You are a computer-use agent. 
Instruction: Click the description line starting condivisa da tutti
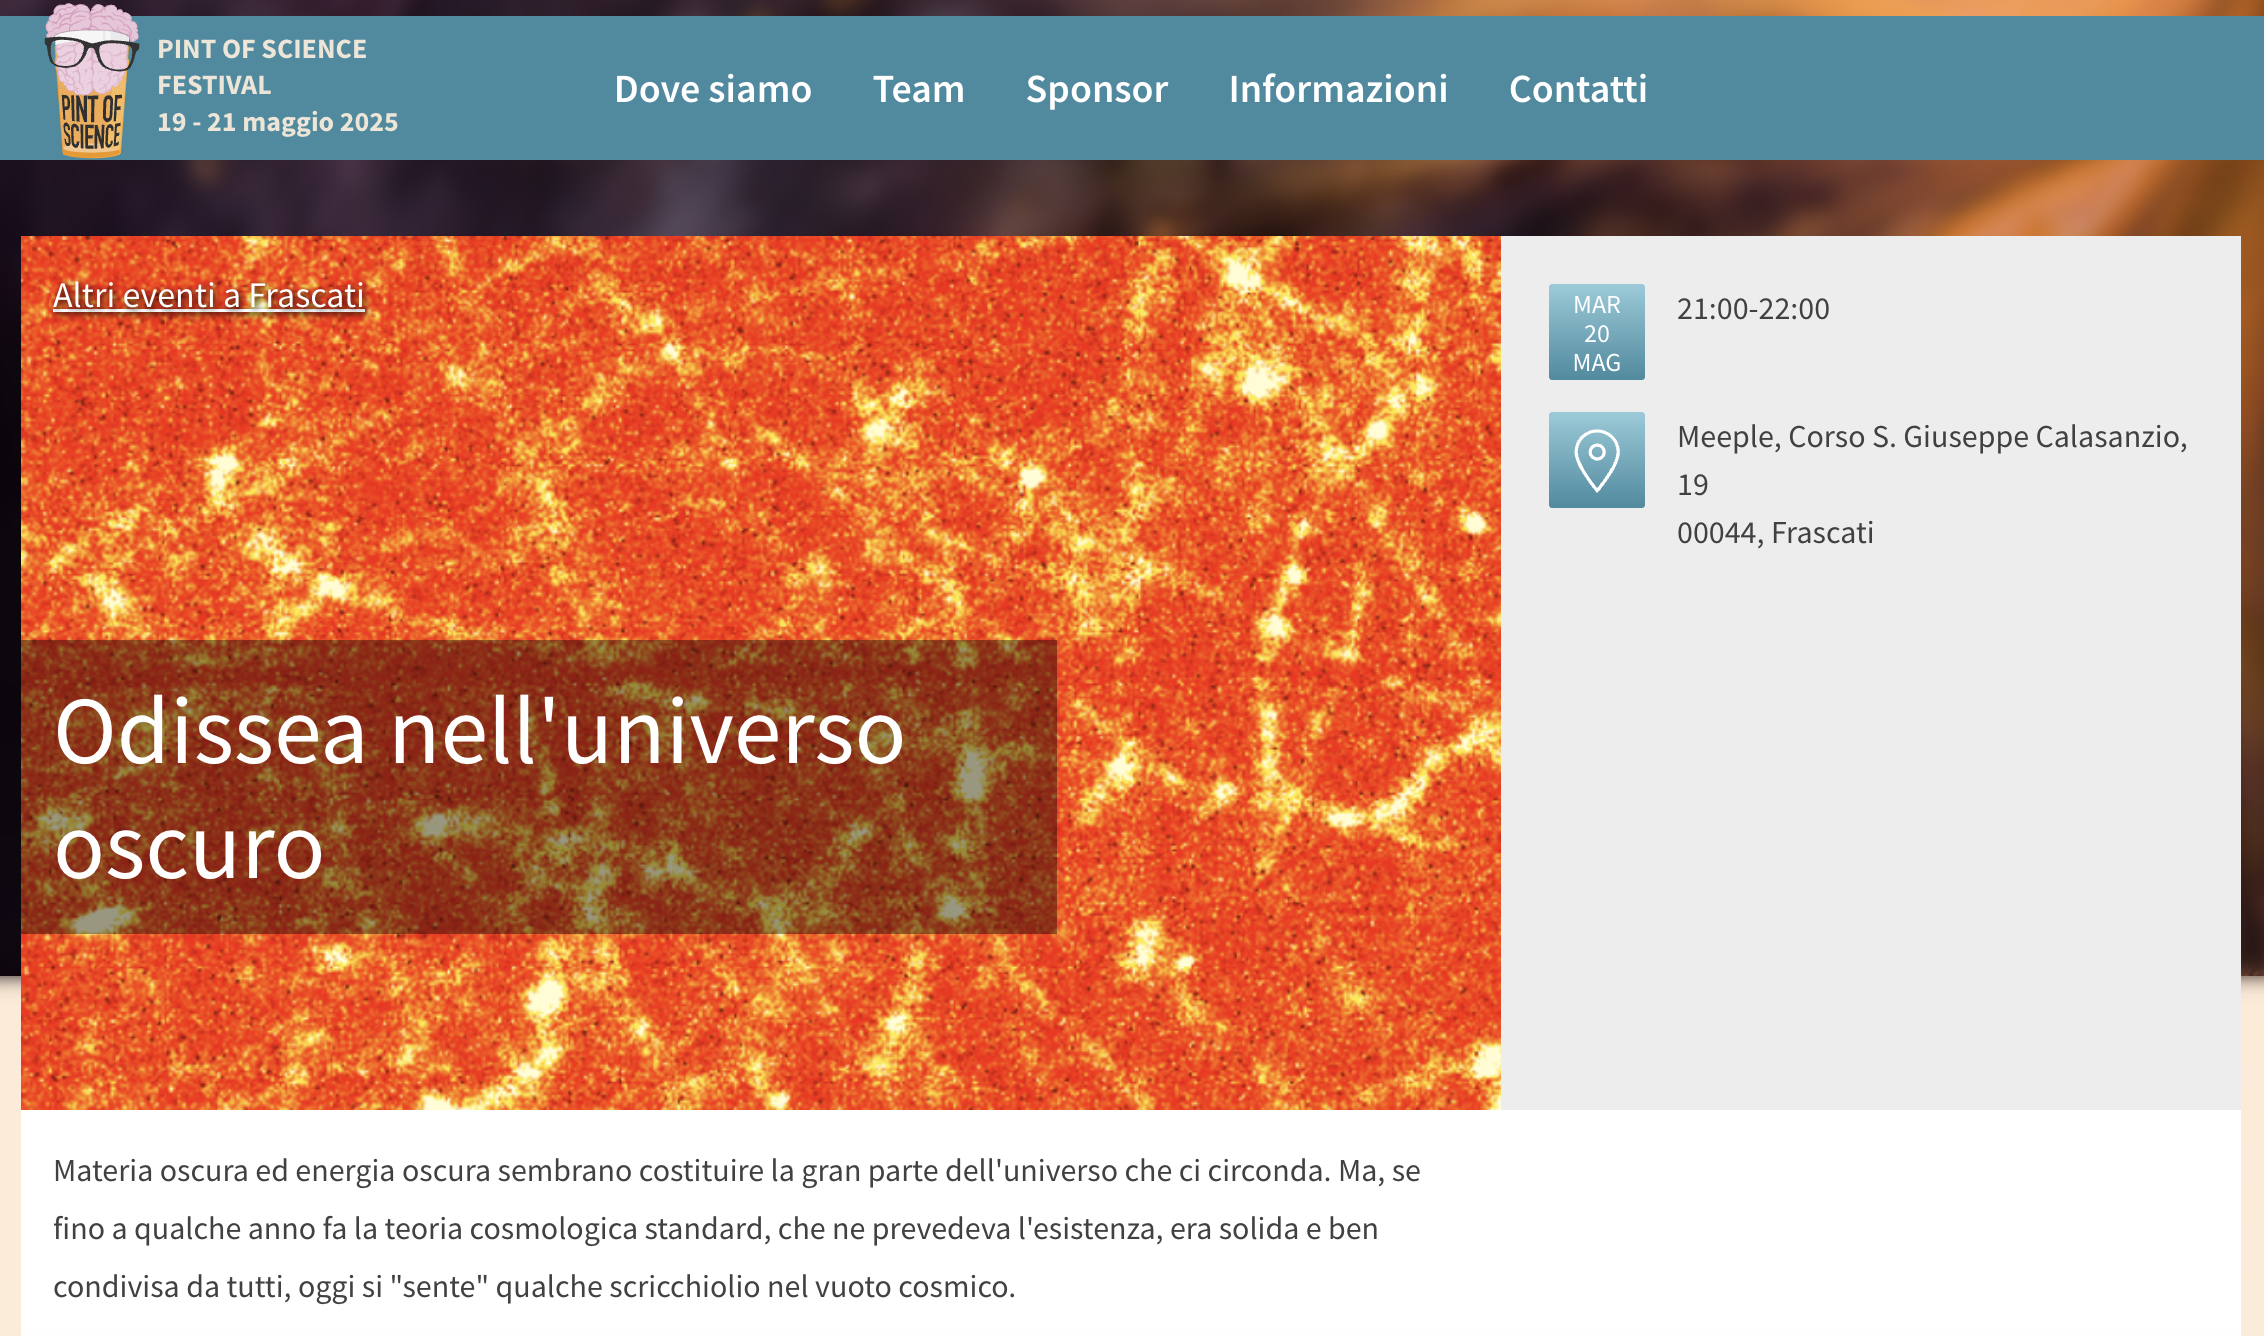click(x=533, y=1287)
